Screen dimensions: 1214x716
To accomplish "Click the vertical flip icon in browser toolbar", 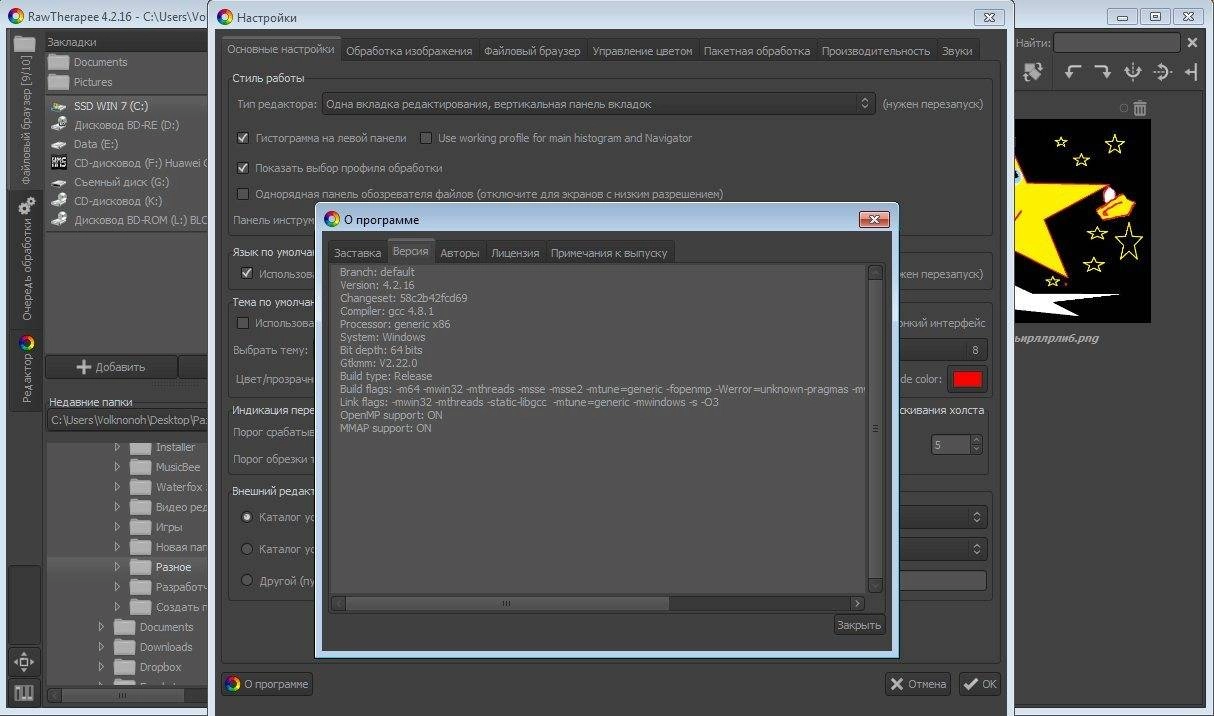I will point(1162,72).
